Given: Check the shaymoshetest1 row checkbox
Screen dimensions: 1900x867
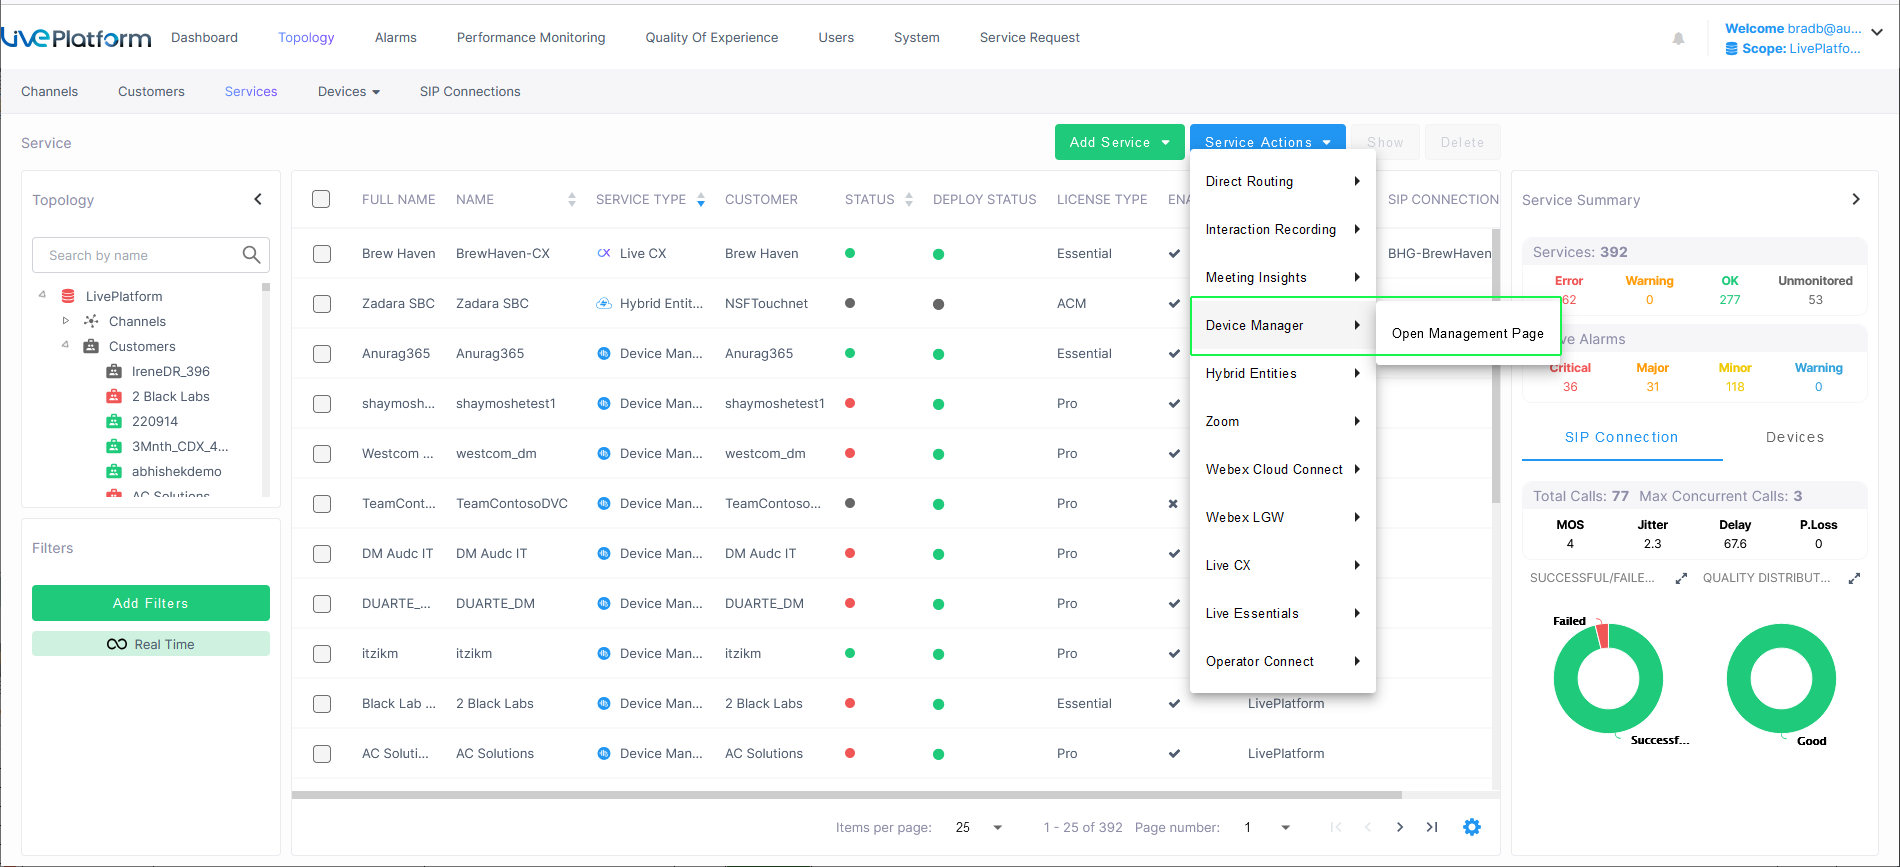Looking at the screenshot, I should coord(322,404).
